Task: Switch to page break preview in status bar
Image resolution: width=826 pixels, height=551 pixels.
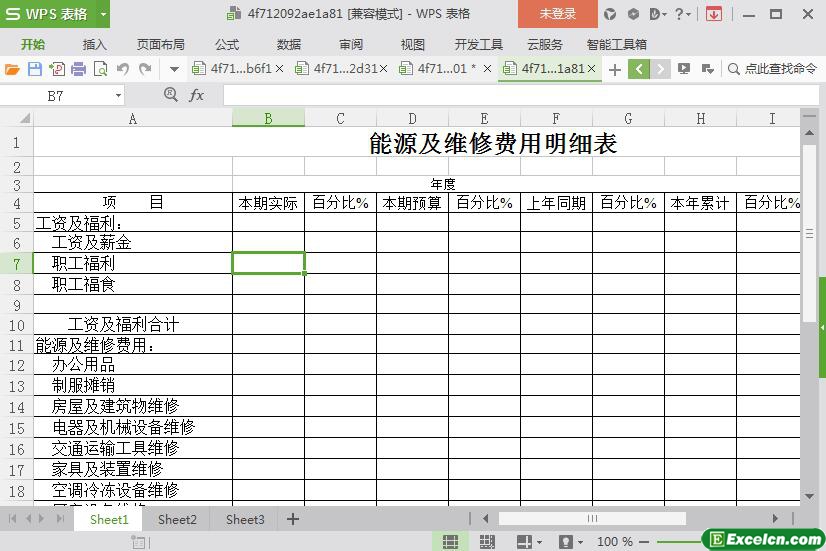Action: (x=487, y=542)
